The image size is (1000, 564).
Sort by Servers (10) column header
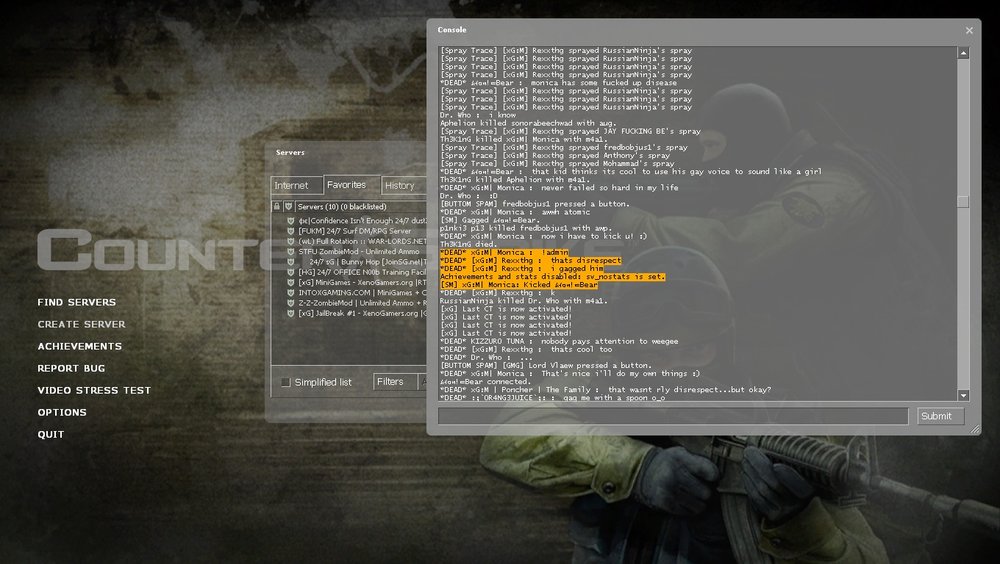coord(361,207)
